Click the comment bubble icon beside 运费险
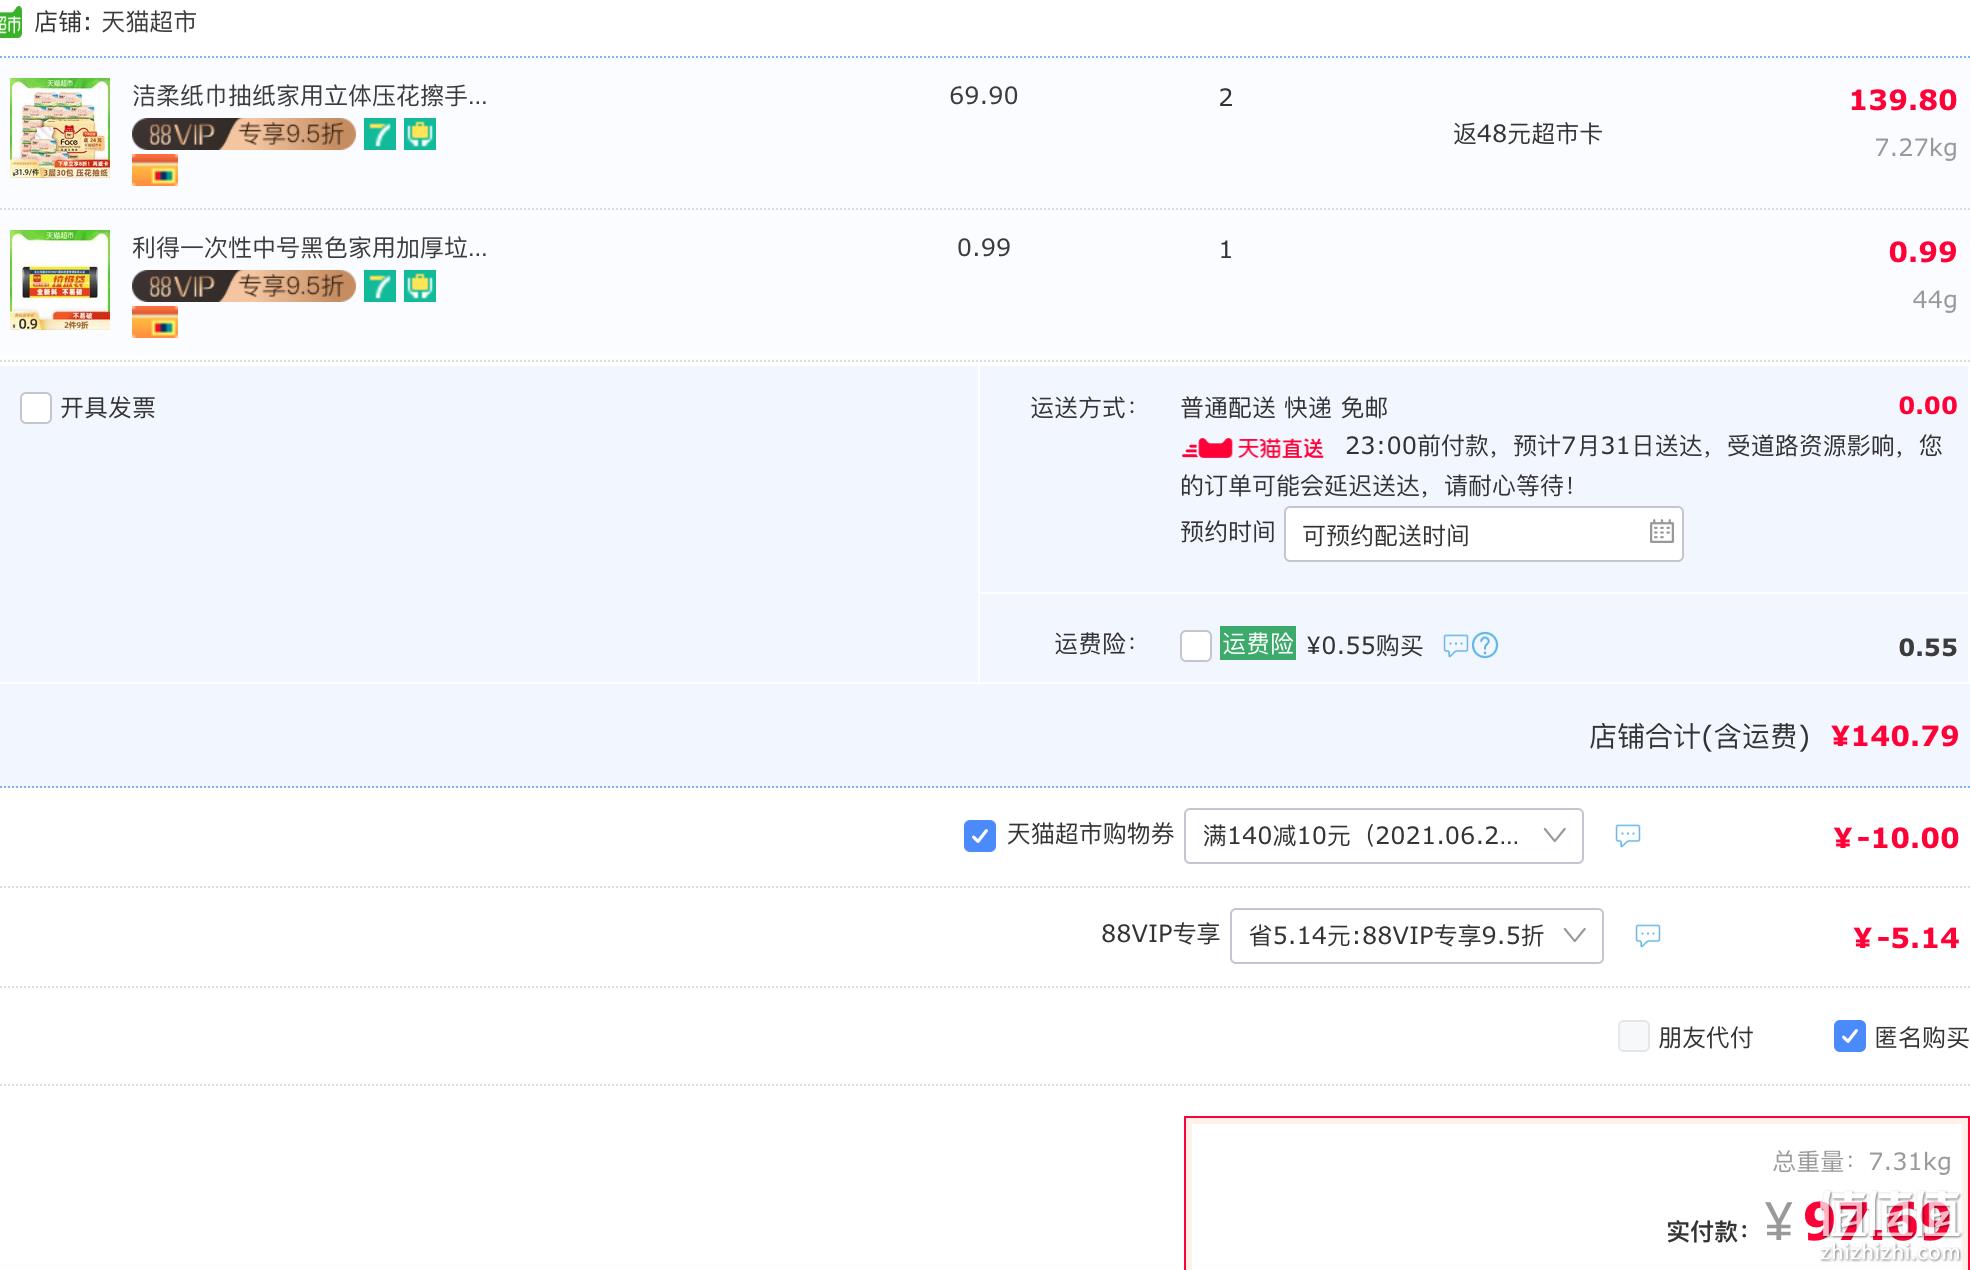This screenshot has height=1270, width=1970. click(1456, 646)
